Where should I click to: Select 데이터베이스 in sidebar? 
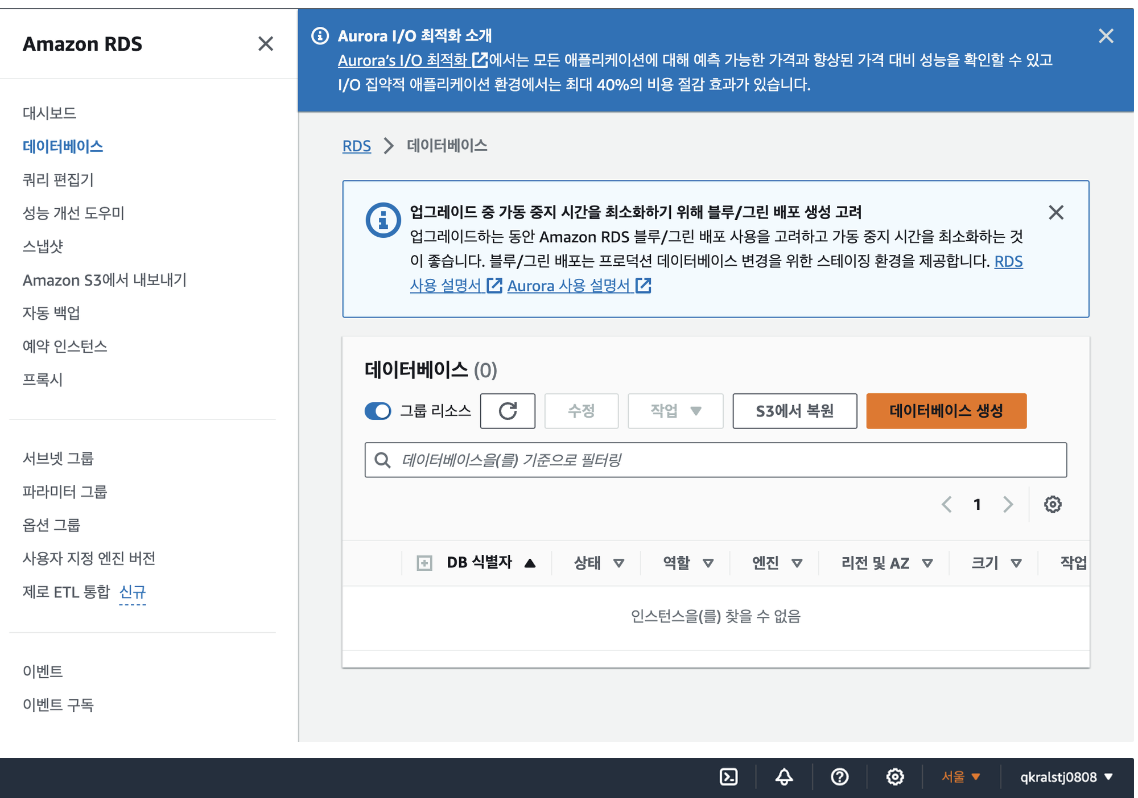62,147
